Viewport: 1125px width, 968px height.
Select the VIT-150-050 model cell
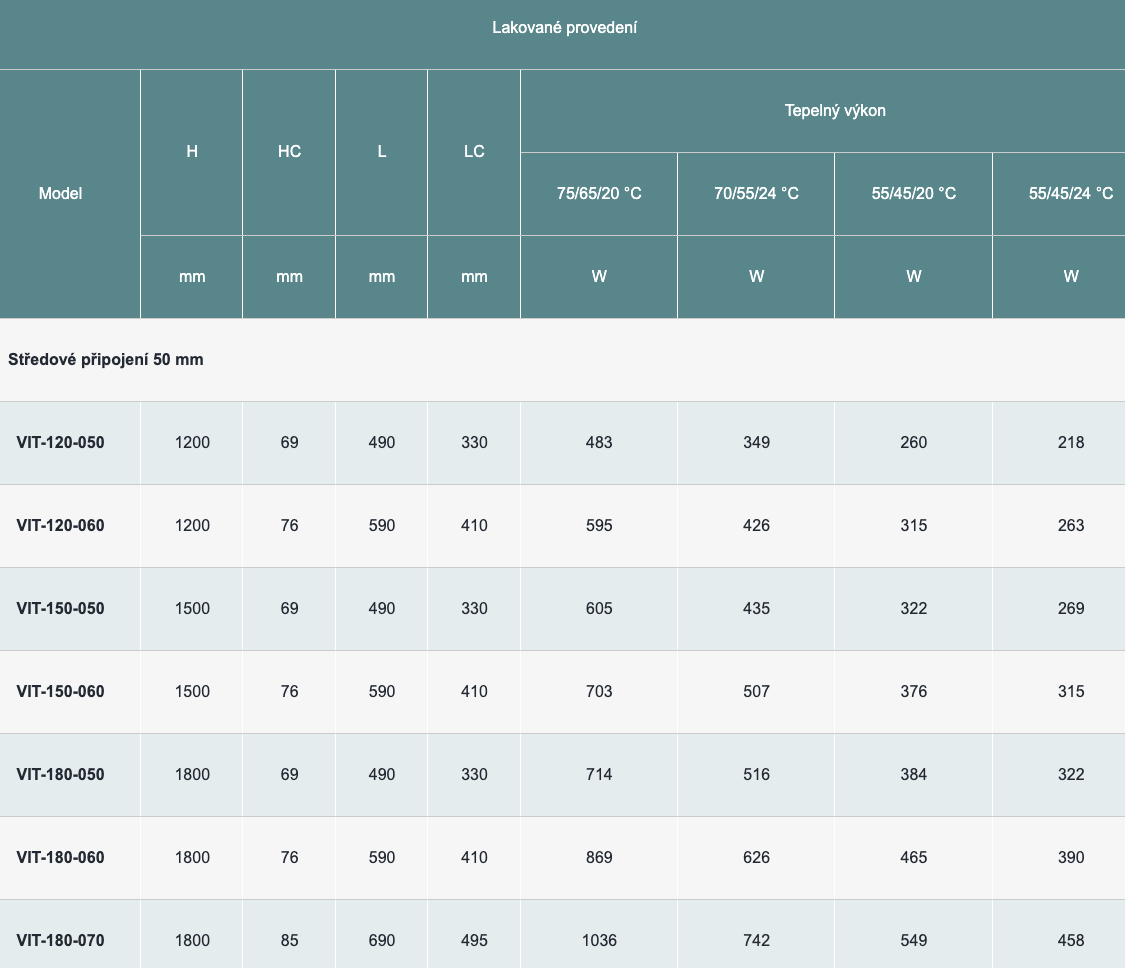60,609
